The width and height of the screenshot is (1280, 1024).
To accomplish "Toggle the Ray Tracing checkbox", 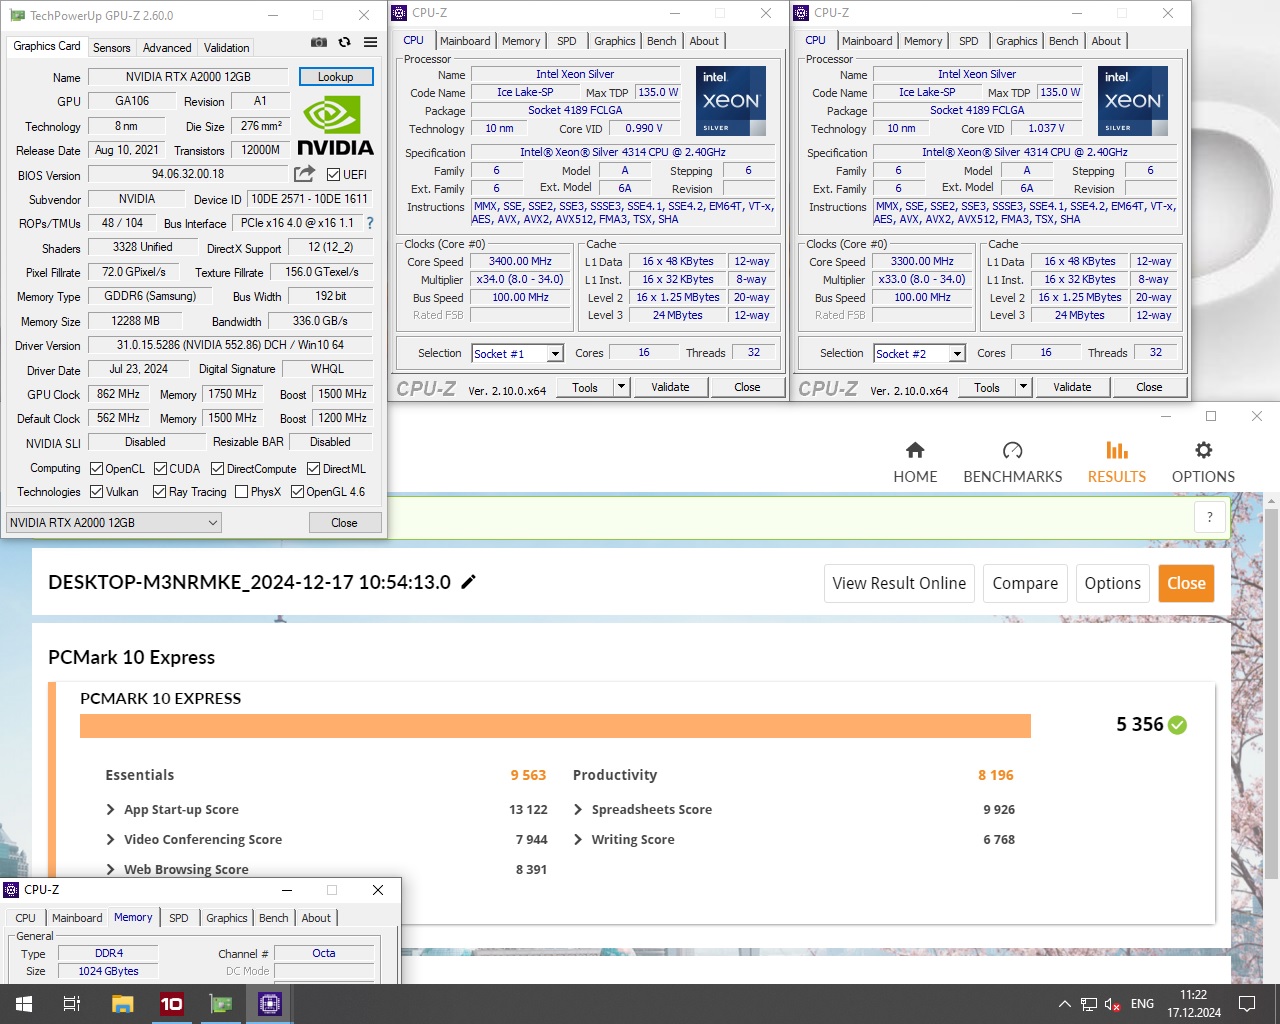I will pos(159,491).
